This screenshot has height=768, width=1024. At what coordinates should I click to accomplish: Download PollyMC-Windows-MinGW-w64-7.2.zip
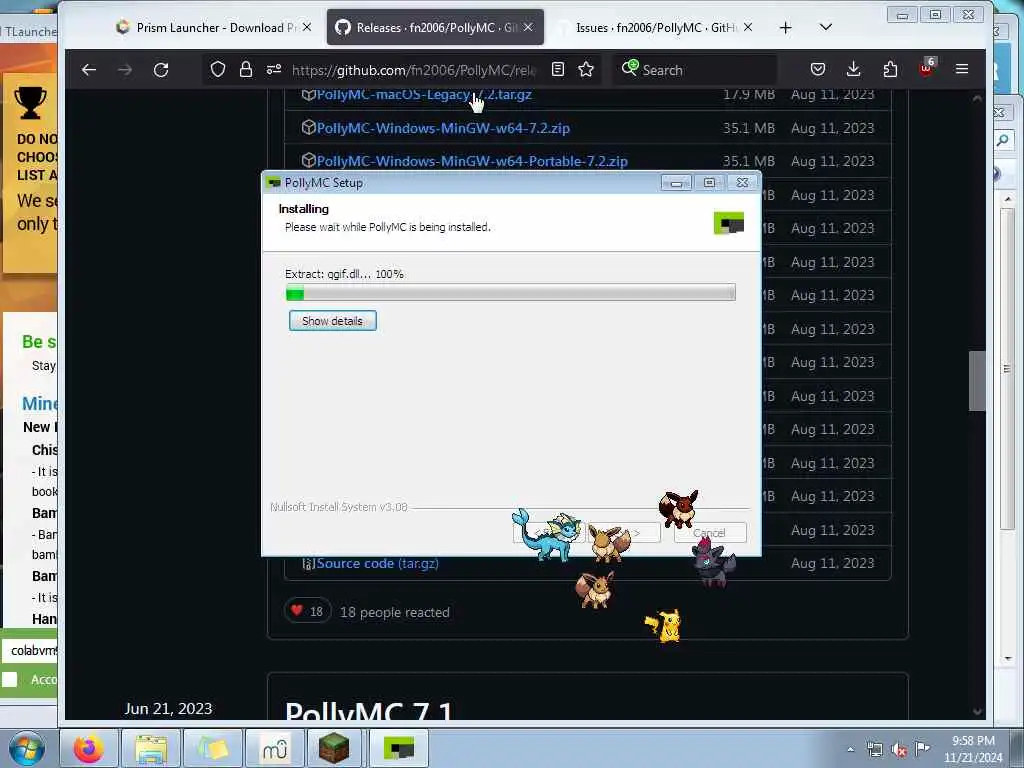click(443, 128)
